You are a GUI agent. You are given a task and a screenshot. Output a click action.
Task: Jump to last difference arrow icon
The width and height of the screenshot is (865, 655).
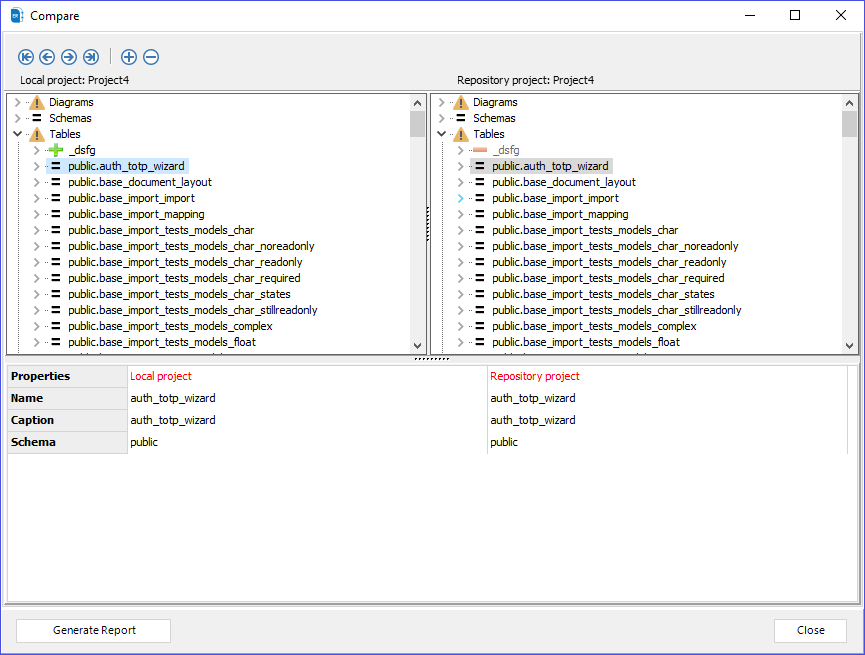(91, 57)
